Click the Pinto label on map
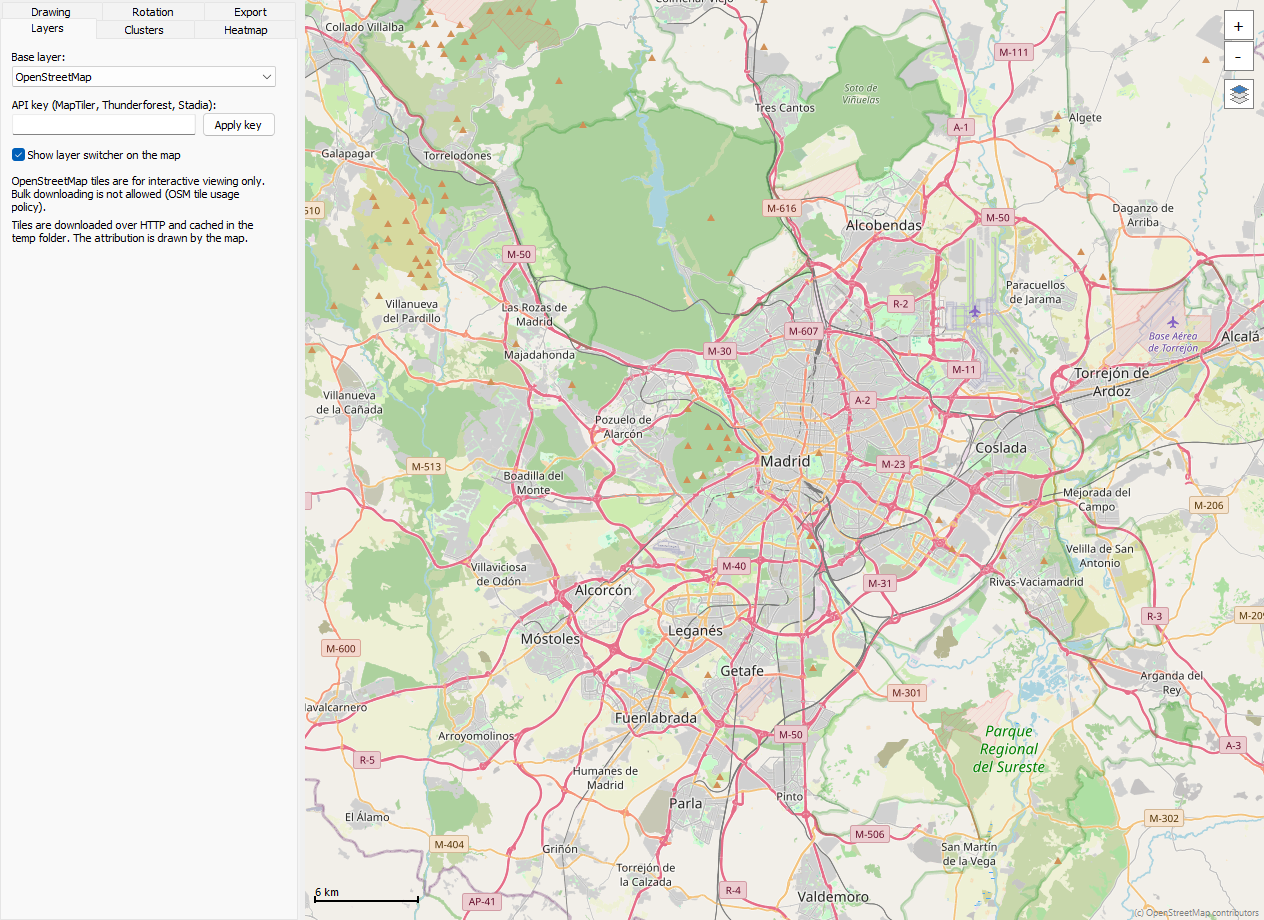The height and width of the screenshot is (920, 1264). tap(789, 796)
